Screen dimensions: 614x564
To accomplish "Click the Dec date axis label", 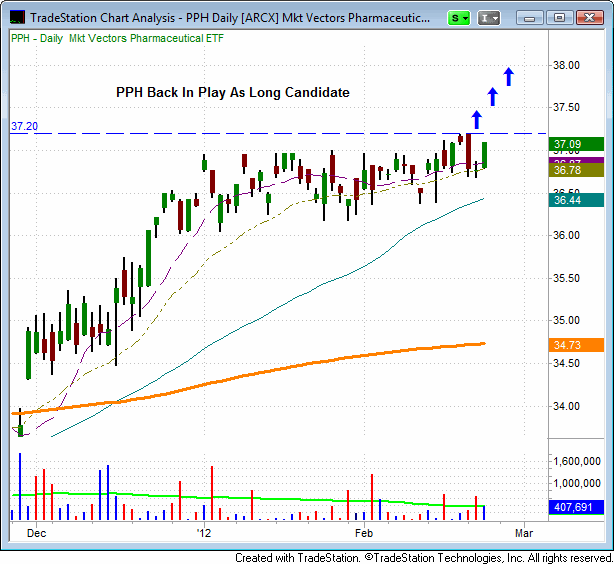I will pyautogui.click(x=36, y=533).
